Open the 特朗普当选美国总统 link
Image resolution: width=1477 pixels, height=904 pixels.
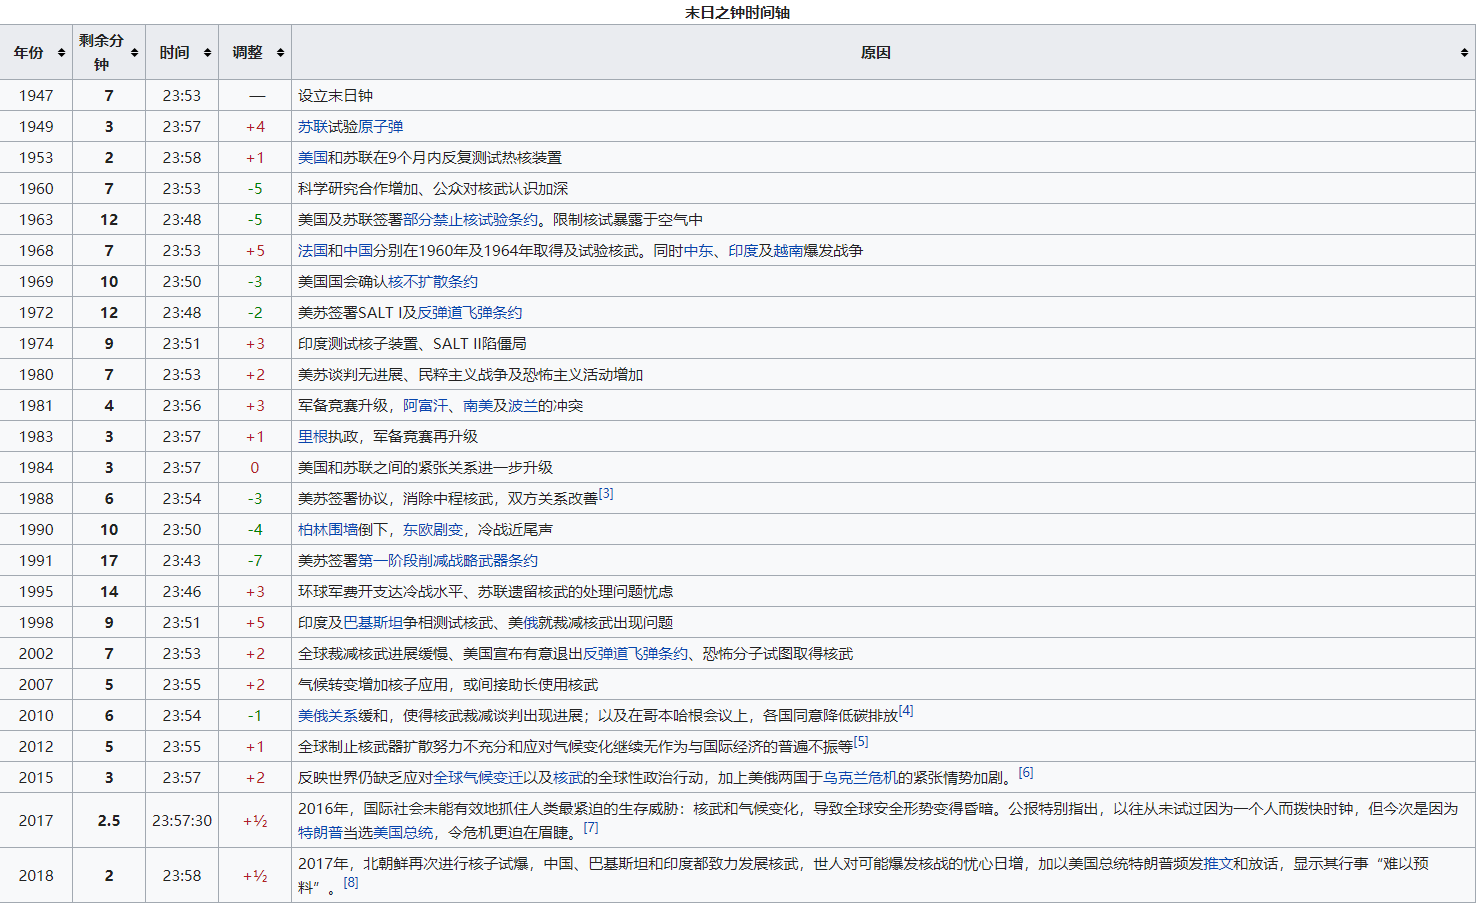click(365, 832)
